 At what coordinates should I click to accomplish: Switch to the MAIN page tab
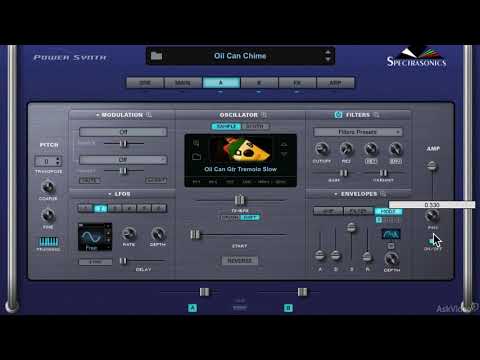point(183,83)
